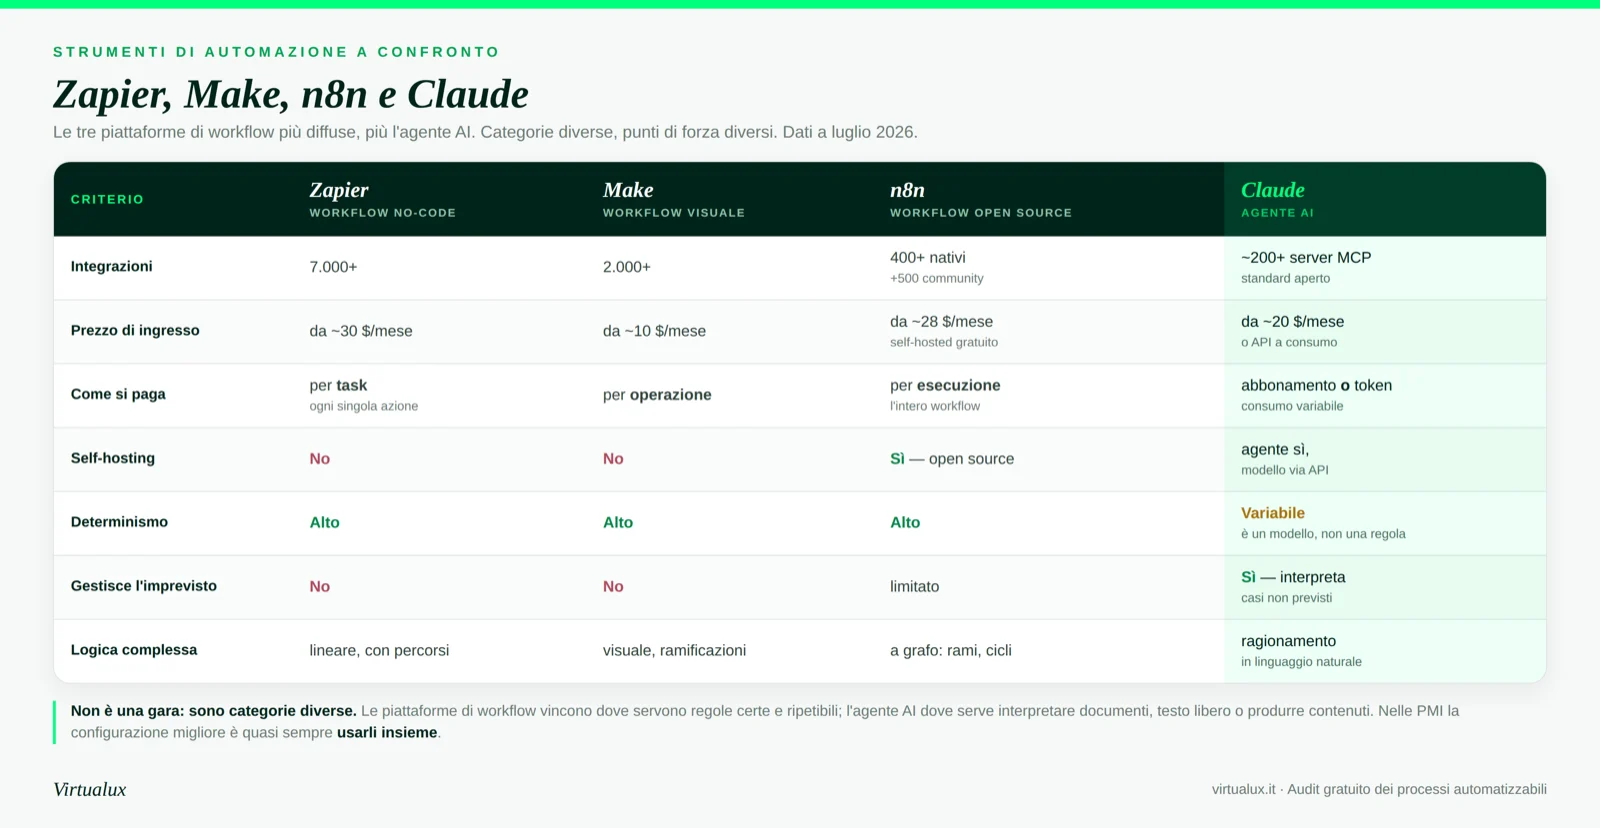The image size is (1600, 828).
Task: Click the 'Prezzo di ingresso' row label
Action: click(x=135, y=330)
